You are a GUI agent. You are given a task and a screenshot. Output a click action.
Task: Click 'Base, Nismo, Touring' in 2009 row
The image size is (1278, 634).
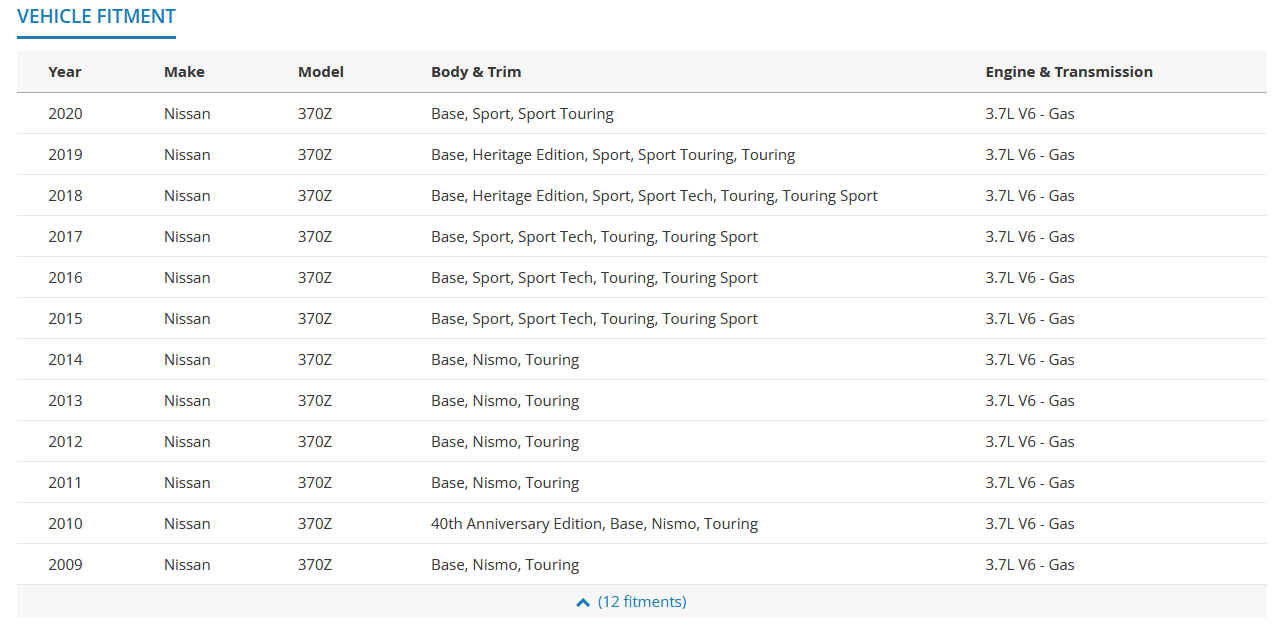pos(505,565)
